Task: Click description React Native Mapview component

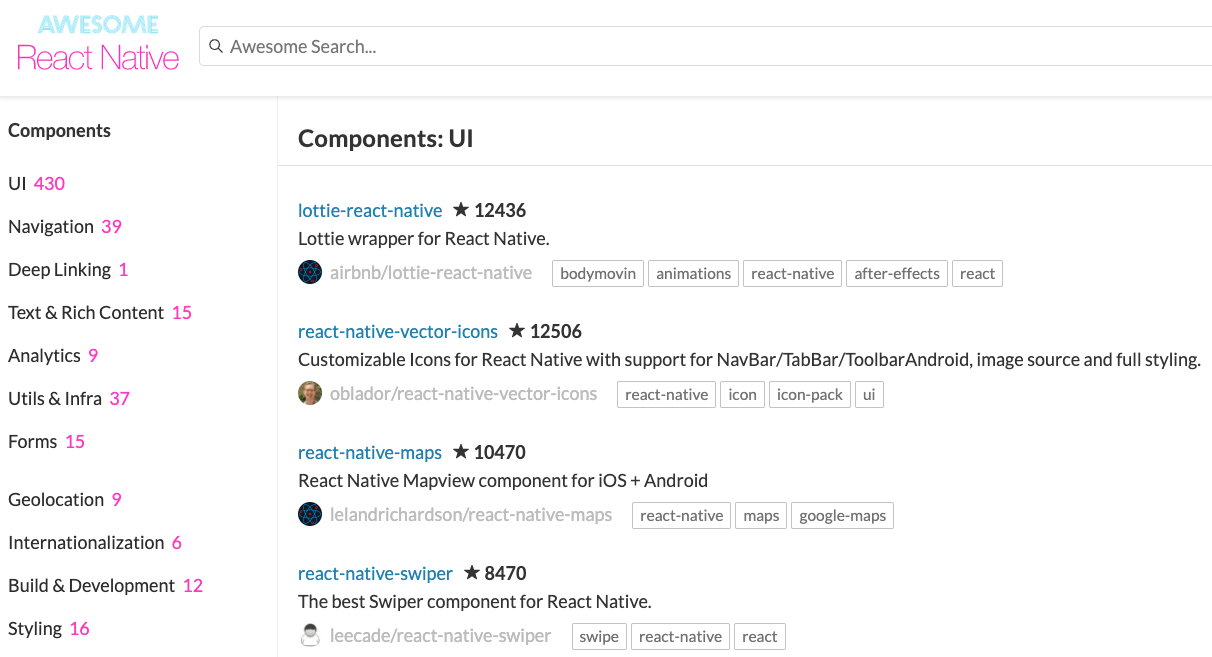Action: tap(503, 481)
